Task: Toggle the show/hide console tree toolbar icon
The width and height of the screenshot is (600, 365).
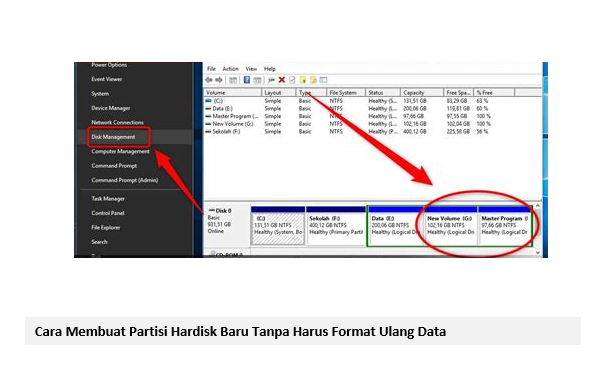Action: click(x=233, y=80)
